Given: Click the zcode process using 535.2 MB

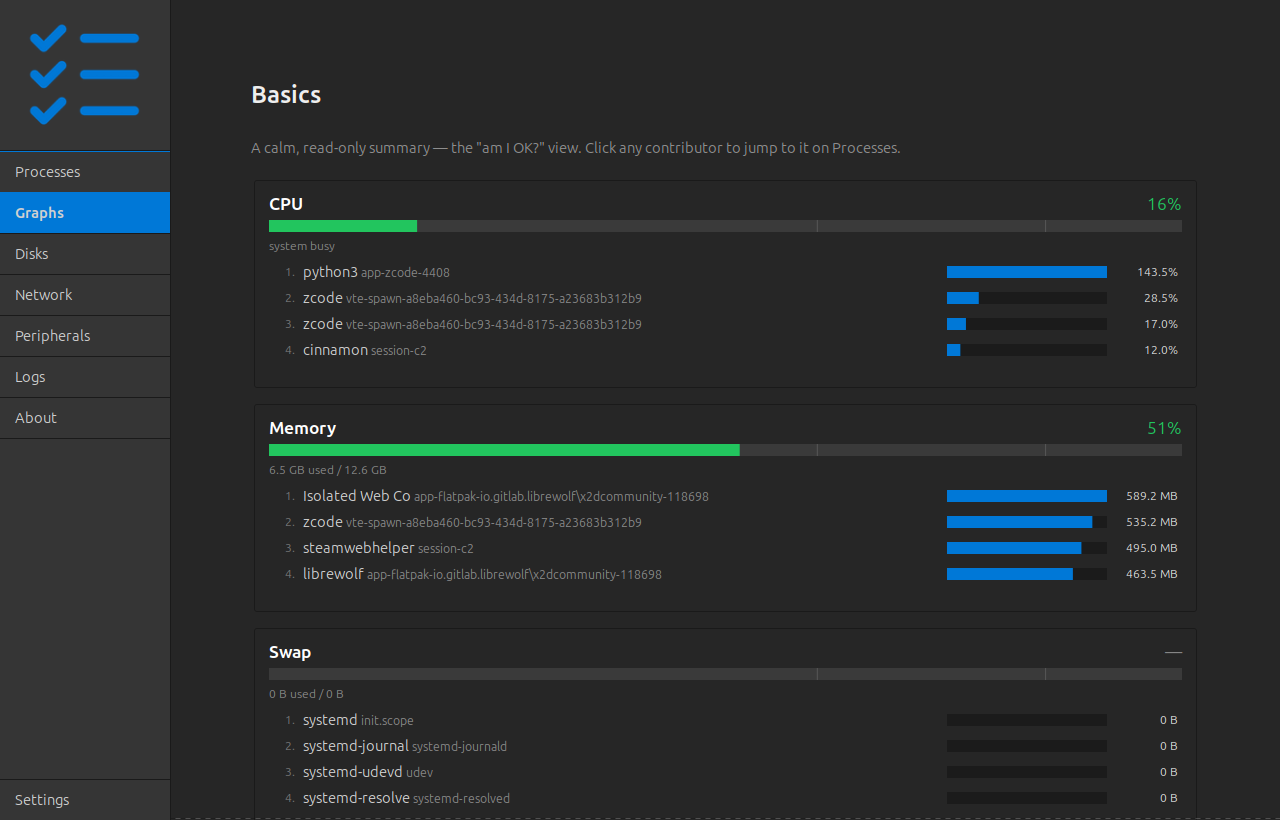Looking at the screenshot, I should (725, 522).
